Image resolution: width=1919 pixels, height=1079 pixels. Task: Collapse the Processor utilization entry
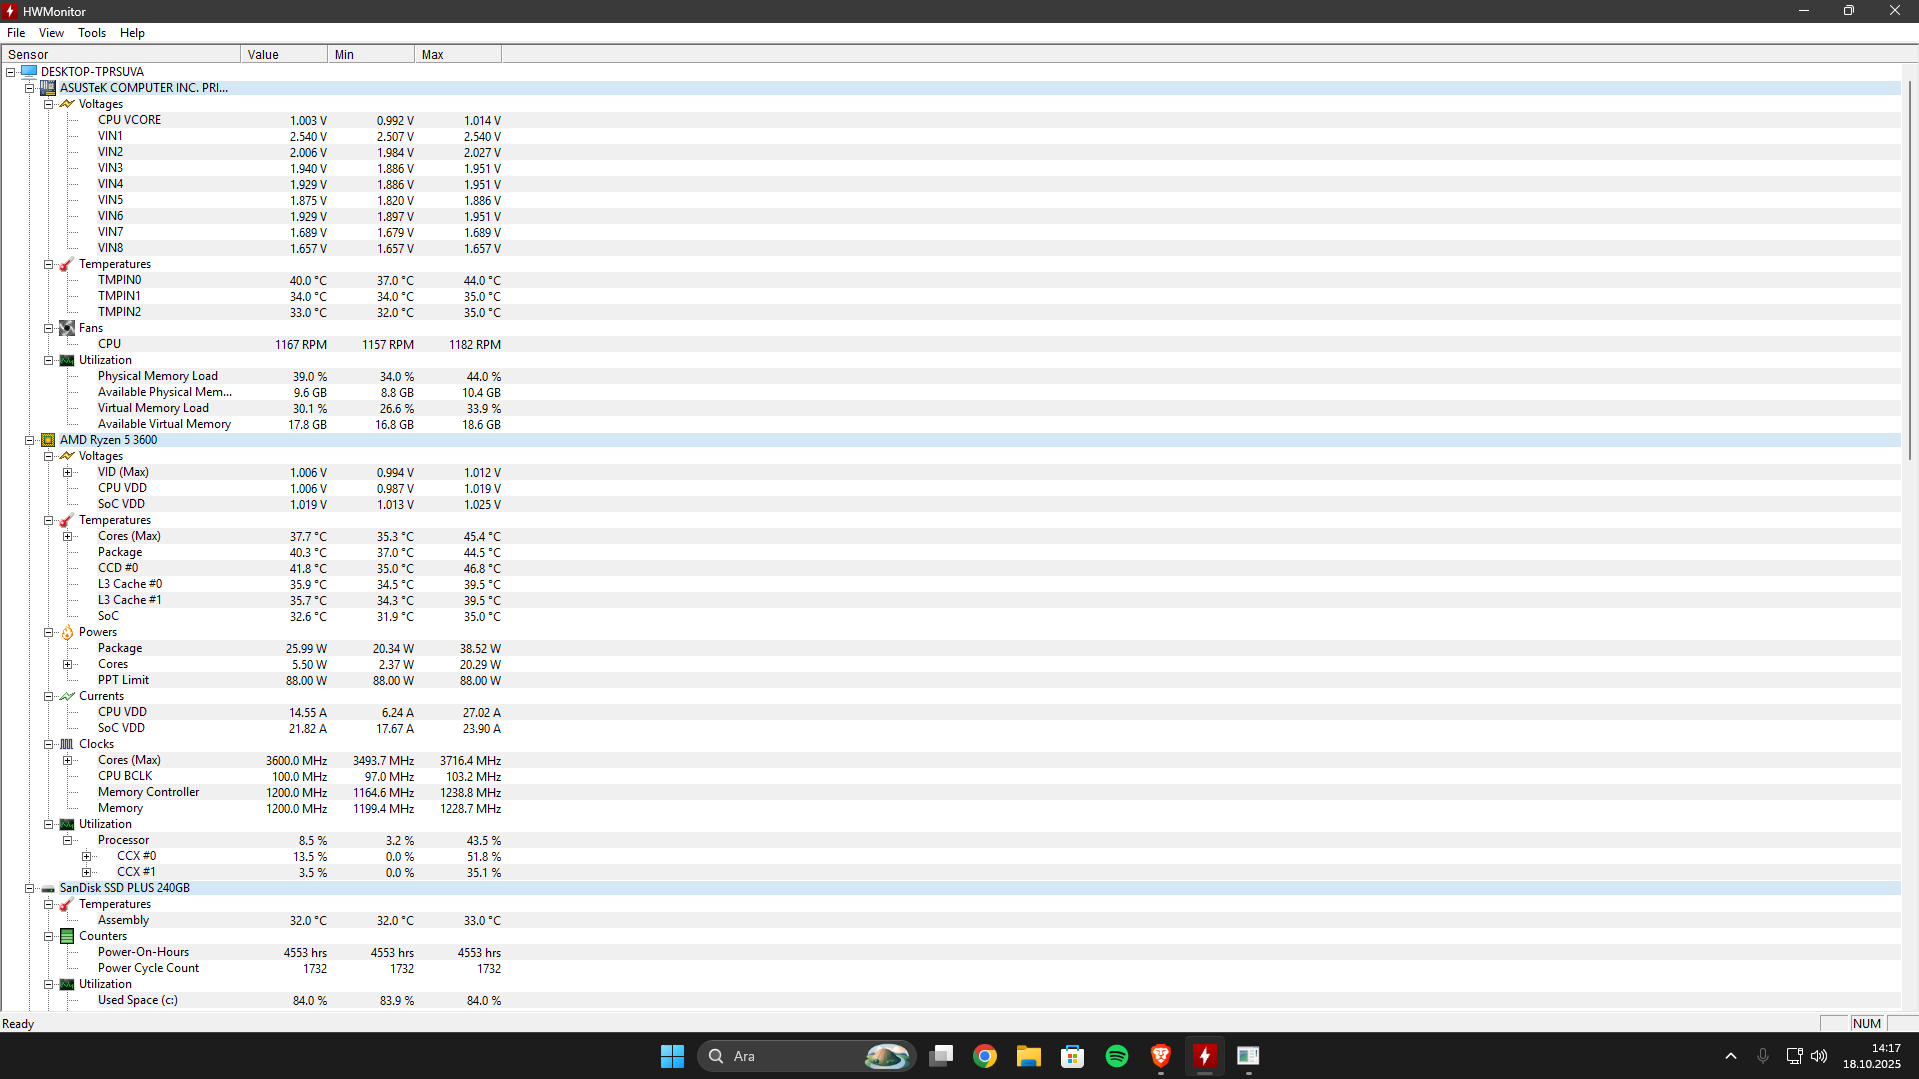pyautogui.click(x=68, y=840)
